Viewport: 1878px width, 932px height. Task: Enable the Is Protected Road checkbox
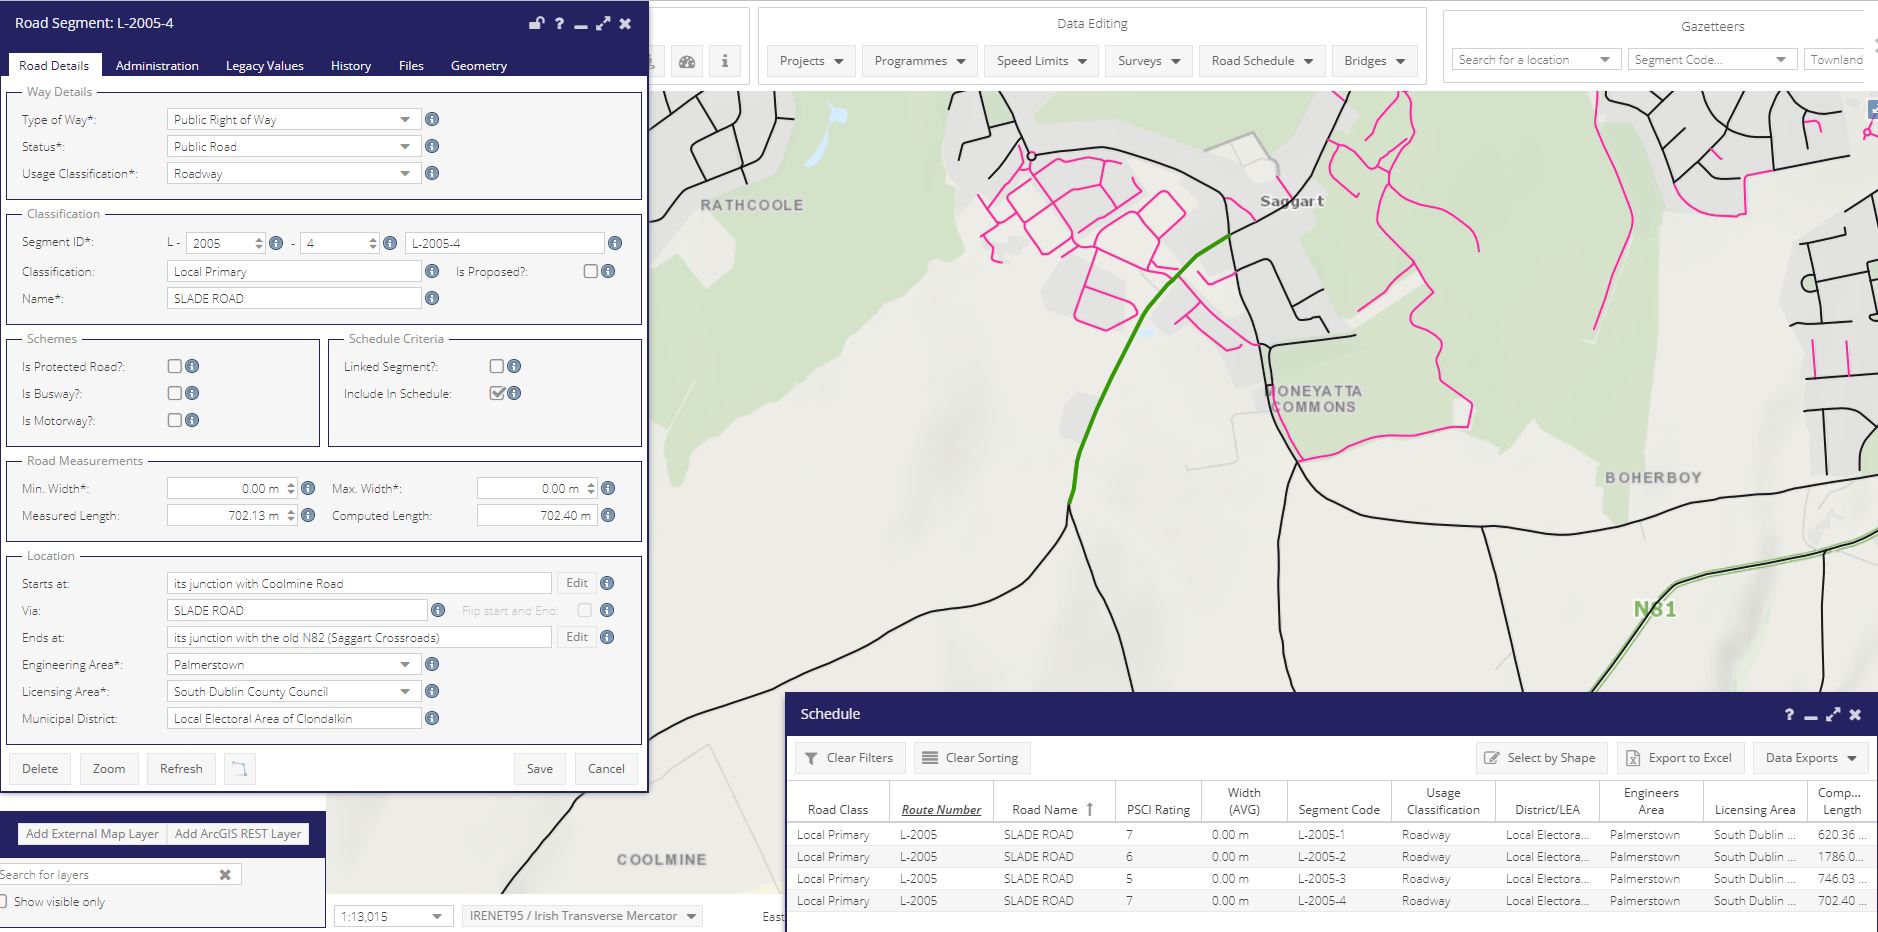175,366
